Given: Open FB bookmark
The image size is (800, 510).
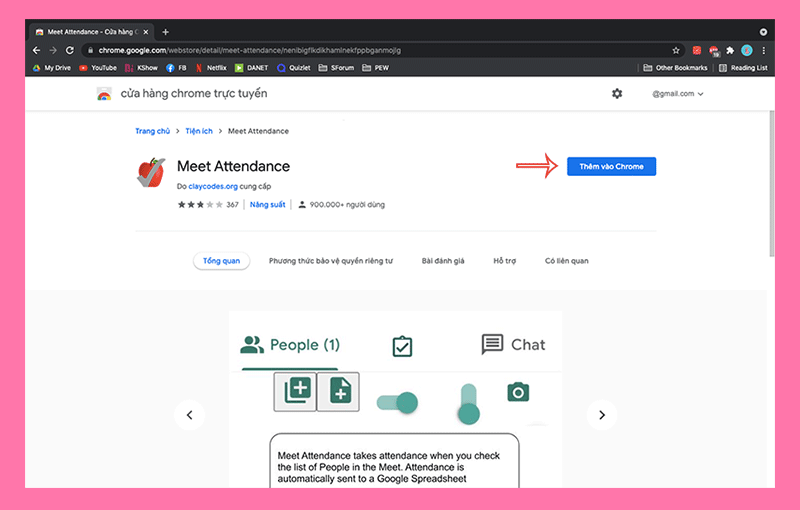Looking at the screenshot, I should pos(177,68).
